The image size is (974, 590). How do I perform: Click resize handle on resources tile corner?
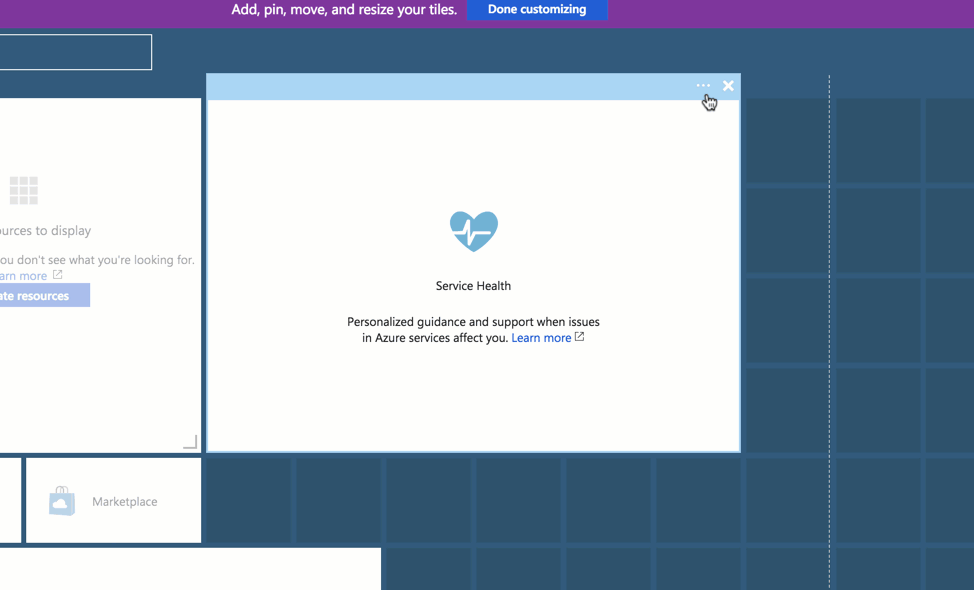point(190,442)
